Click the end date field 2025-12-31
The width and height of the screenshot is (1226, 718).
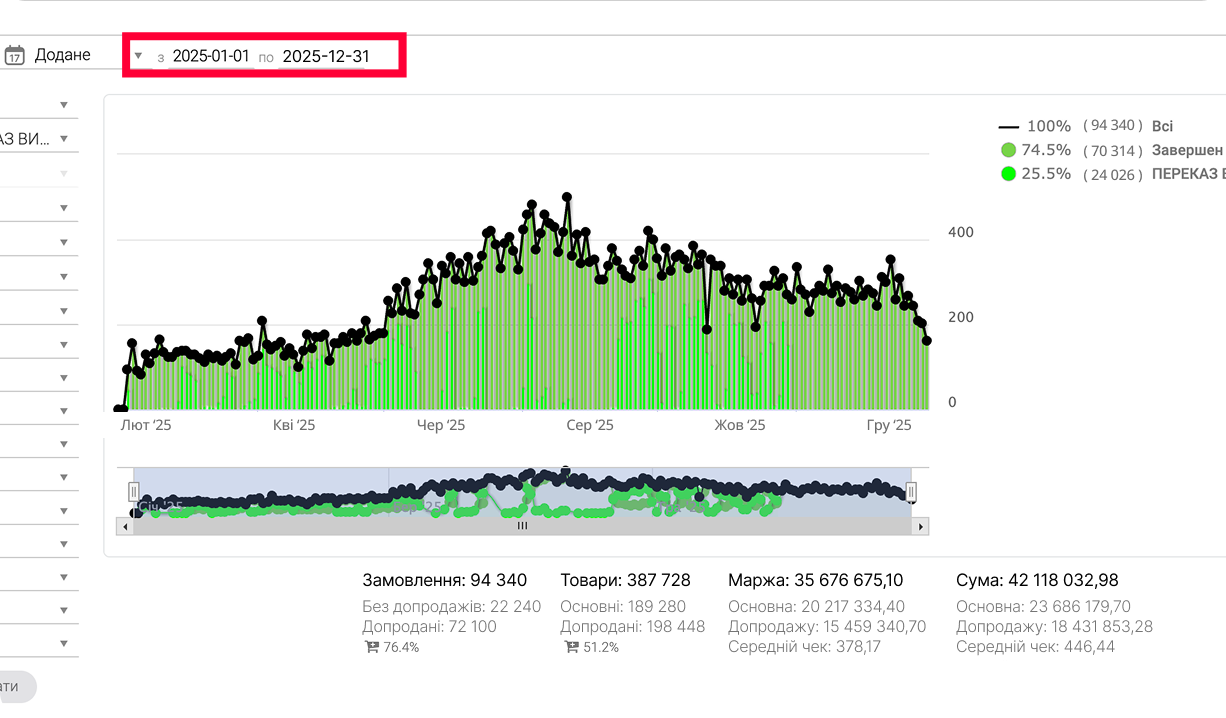[326, 56]
